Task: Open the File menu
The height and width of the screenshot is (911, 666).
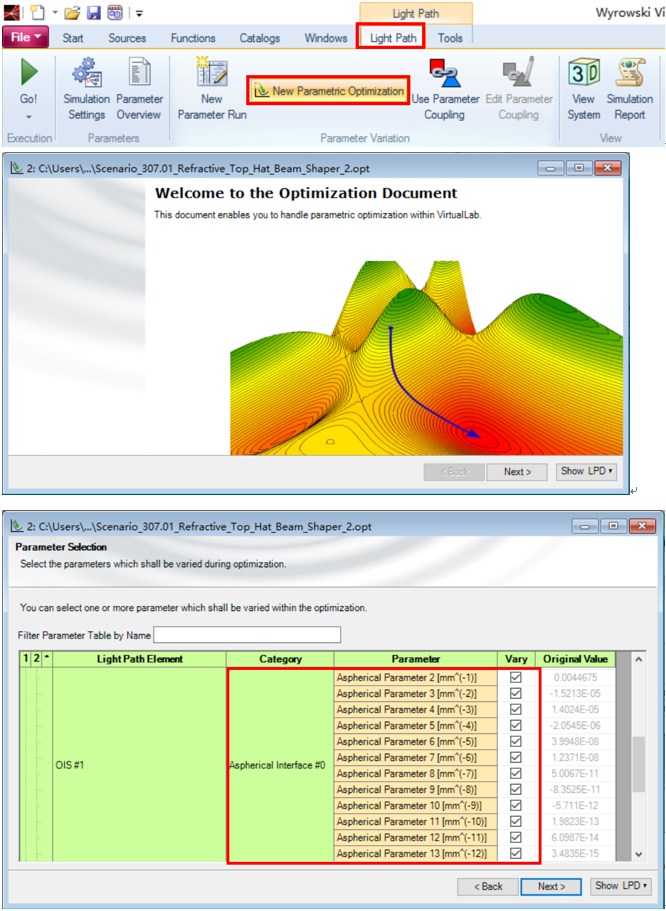Action: (x=26, y=38)
